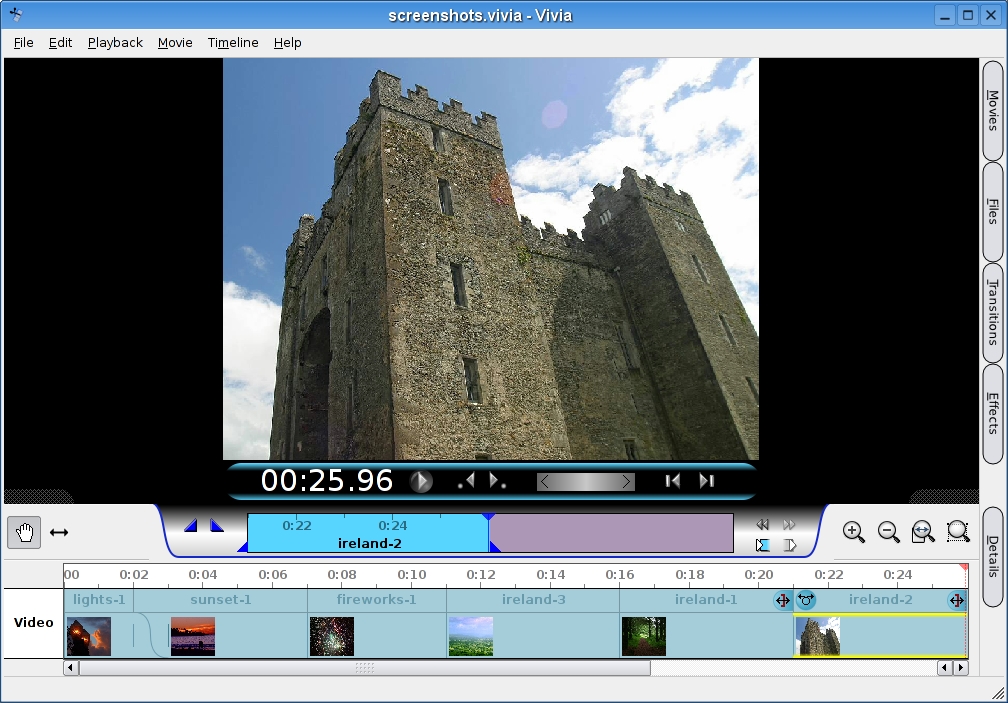Click the move handle at ireland-2 end

click(957, 600)
